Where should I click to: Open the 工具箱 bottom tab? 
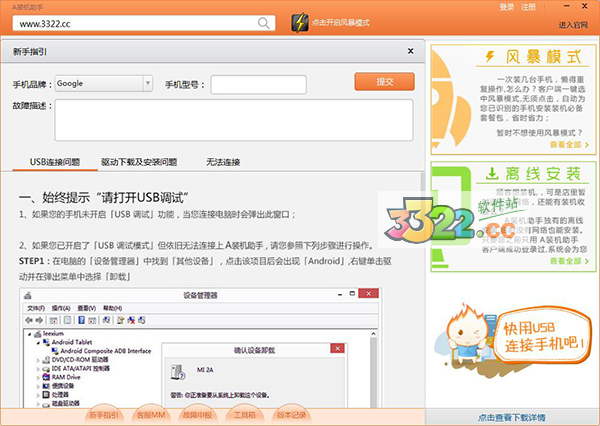(245, 415)
